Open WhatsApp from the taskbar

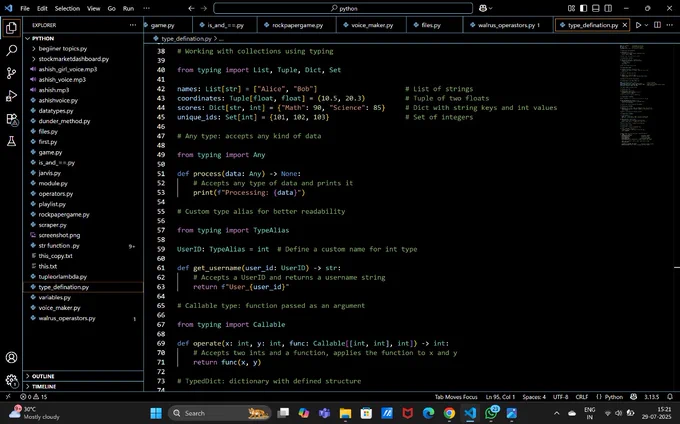(491, 413)
